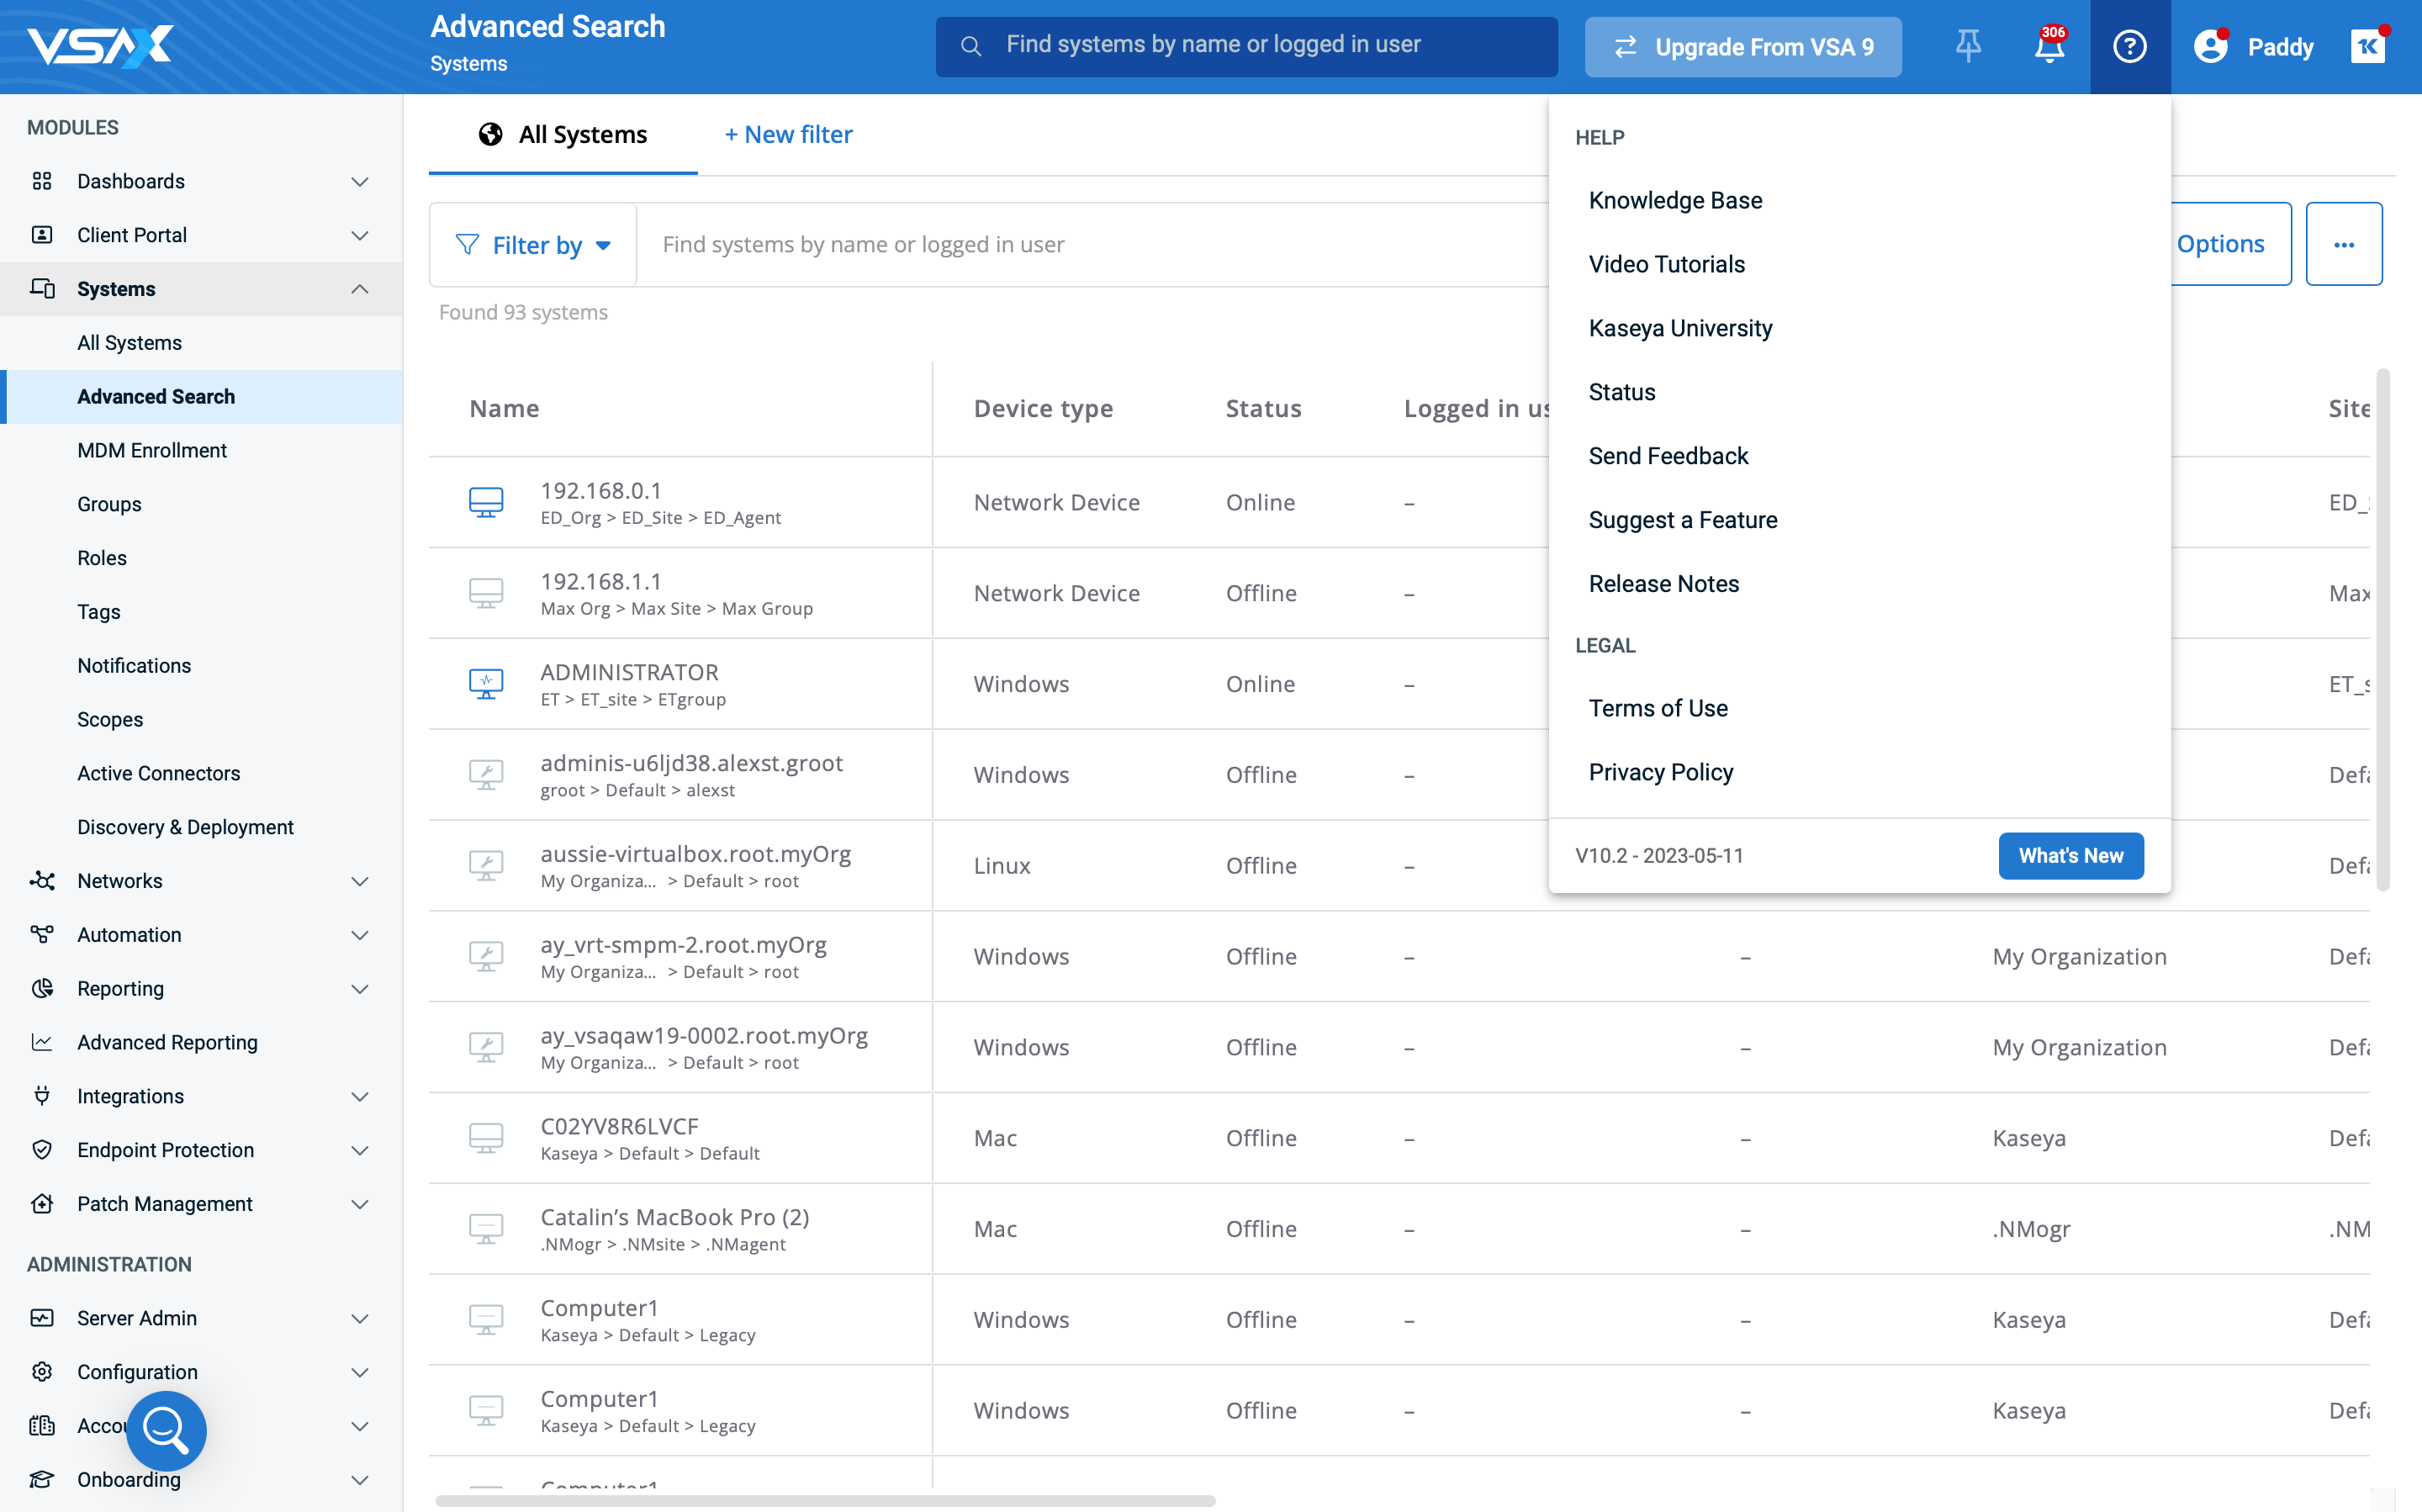Image resolution: width=2422 pixels, height=1512 pixels.
Task: Click the Server Admin icon
Action: 42,1318
